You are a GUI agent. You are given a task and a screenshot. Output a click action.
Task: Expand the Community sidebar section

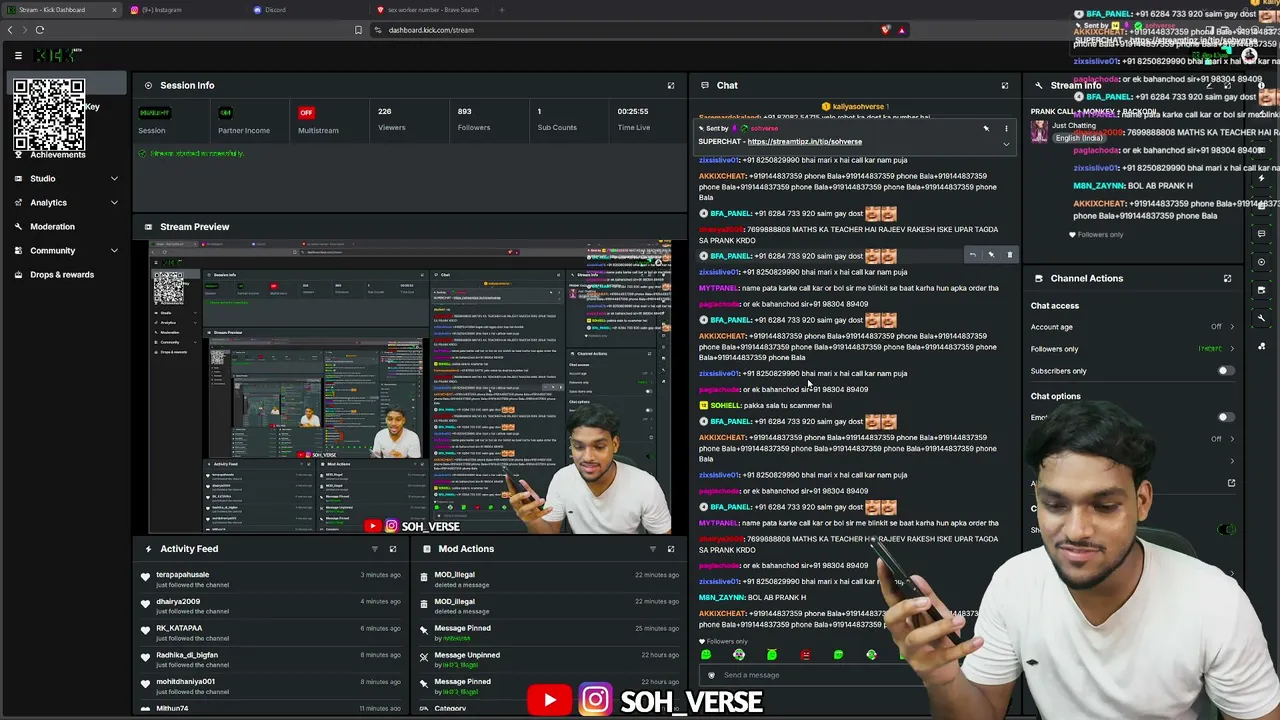pos(66,251)
